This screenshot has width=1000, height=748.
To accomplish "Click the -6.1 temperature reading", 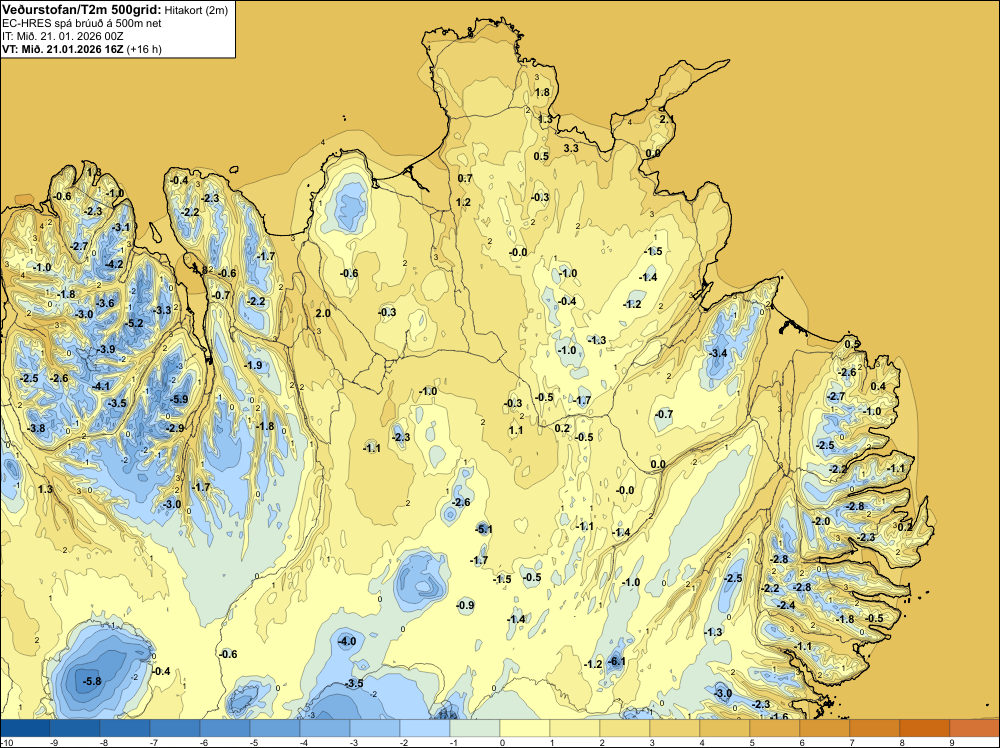I will pyautogui.click(x=617, y=661).
